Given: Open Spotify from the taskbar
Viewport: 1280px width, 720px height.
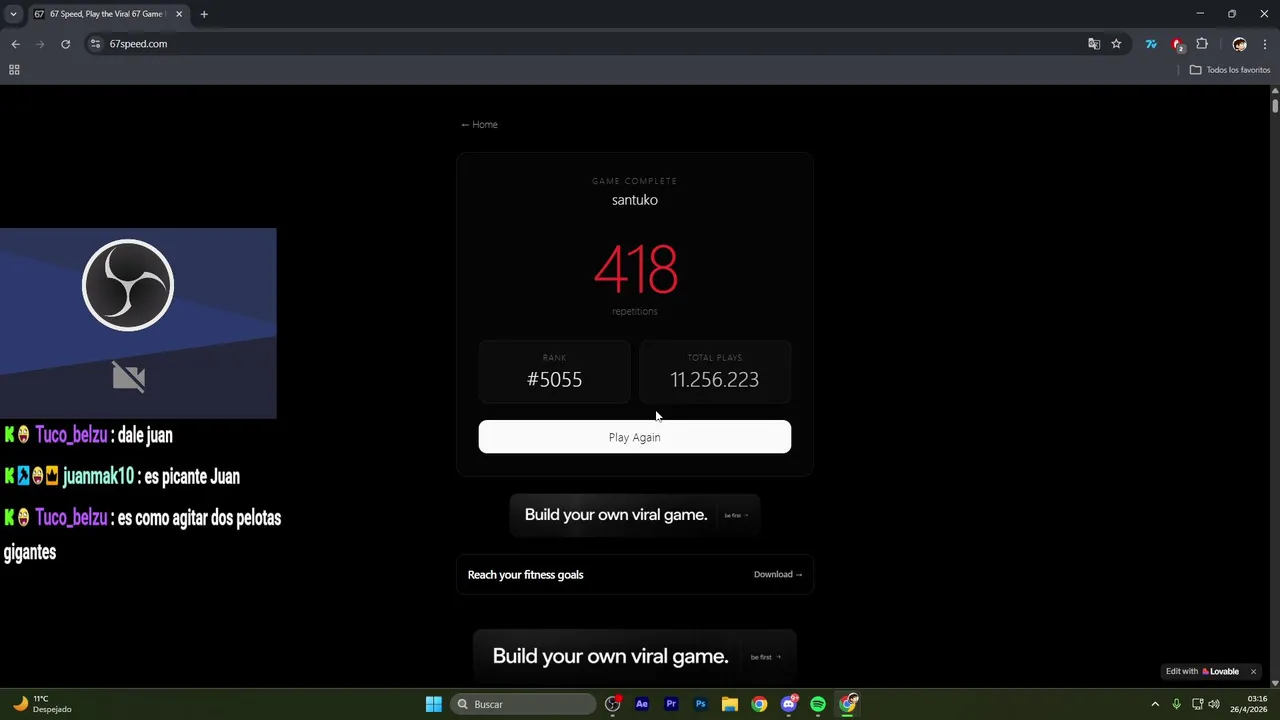Looking at the screenshot, I should pyautogui.click(x=818, y=704).
